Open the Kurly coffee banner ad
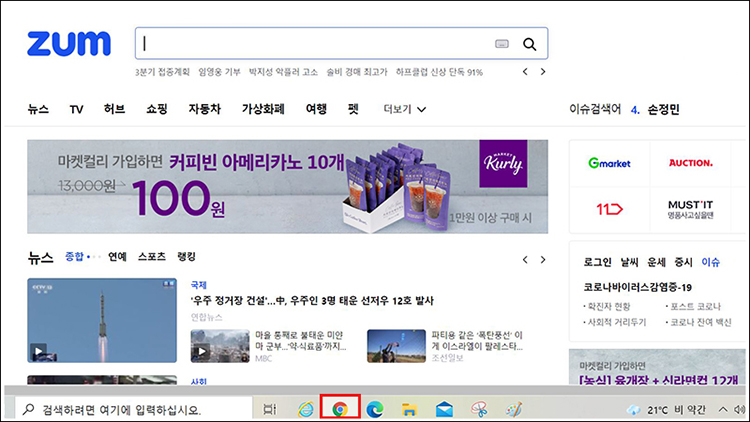The height and width of the screenshot is (422, 750). pyautogui.click(x=287, y=187)
